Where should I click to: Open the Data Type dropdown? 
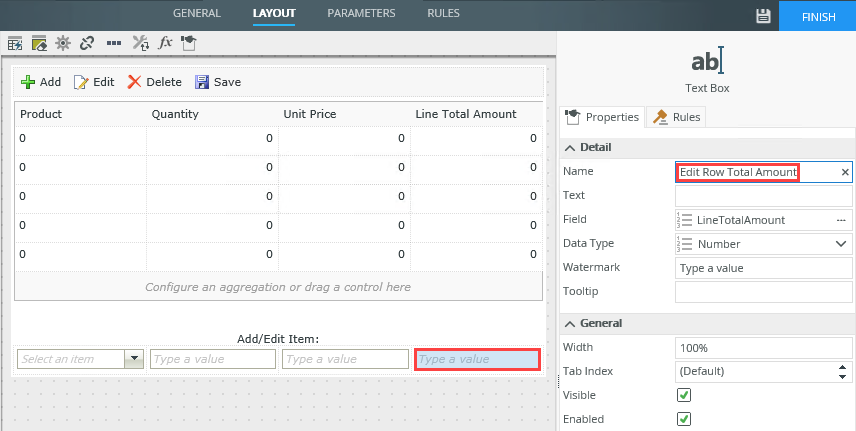tap(840, 244)
